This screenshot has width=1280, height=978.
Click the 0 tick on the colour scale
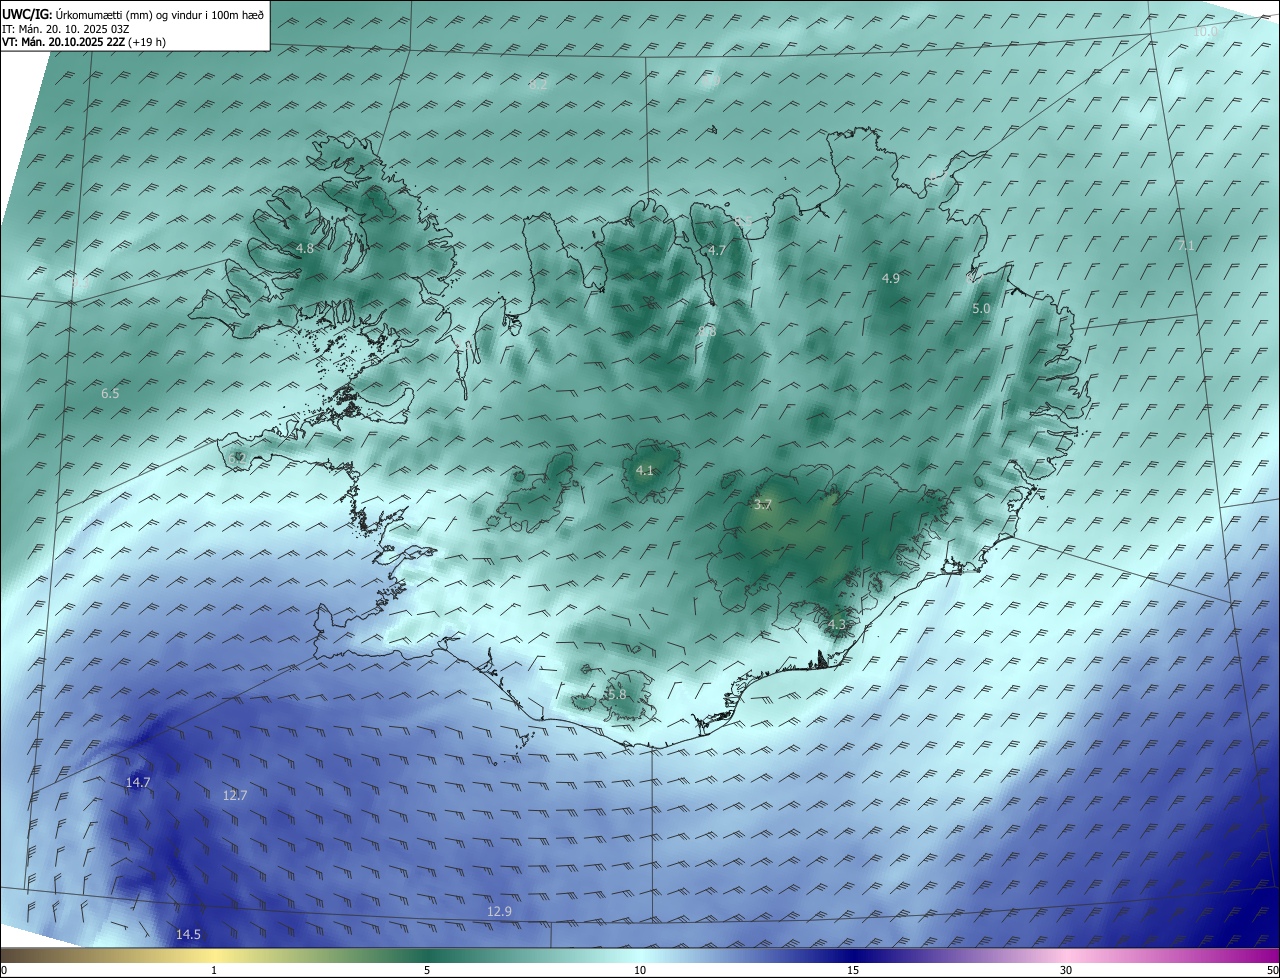pyautogui.click(x=4, y=970)
